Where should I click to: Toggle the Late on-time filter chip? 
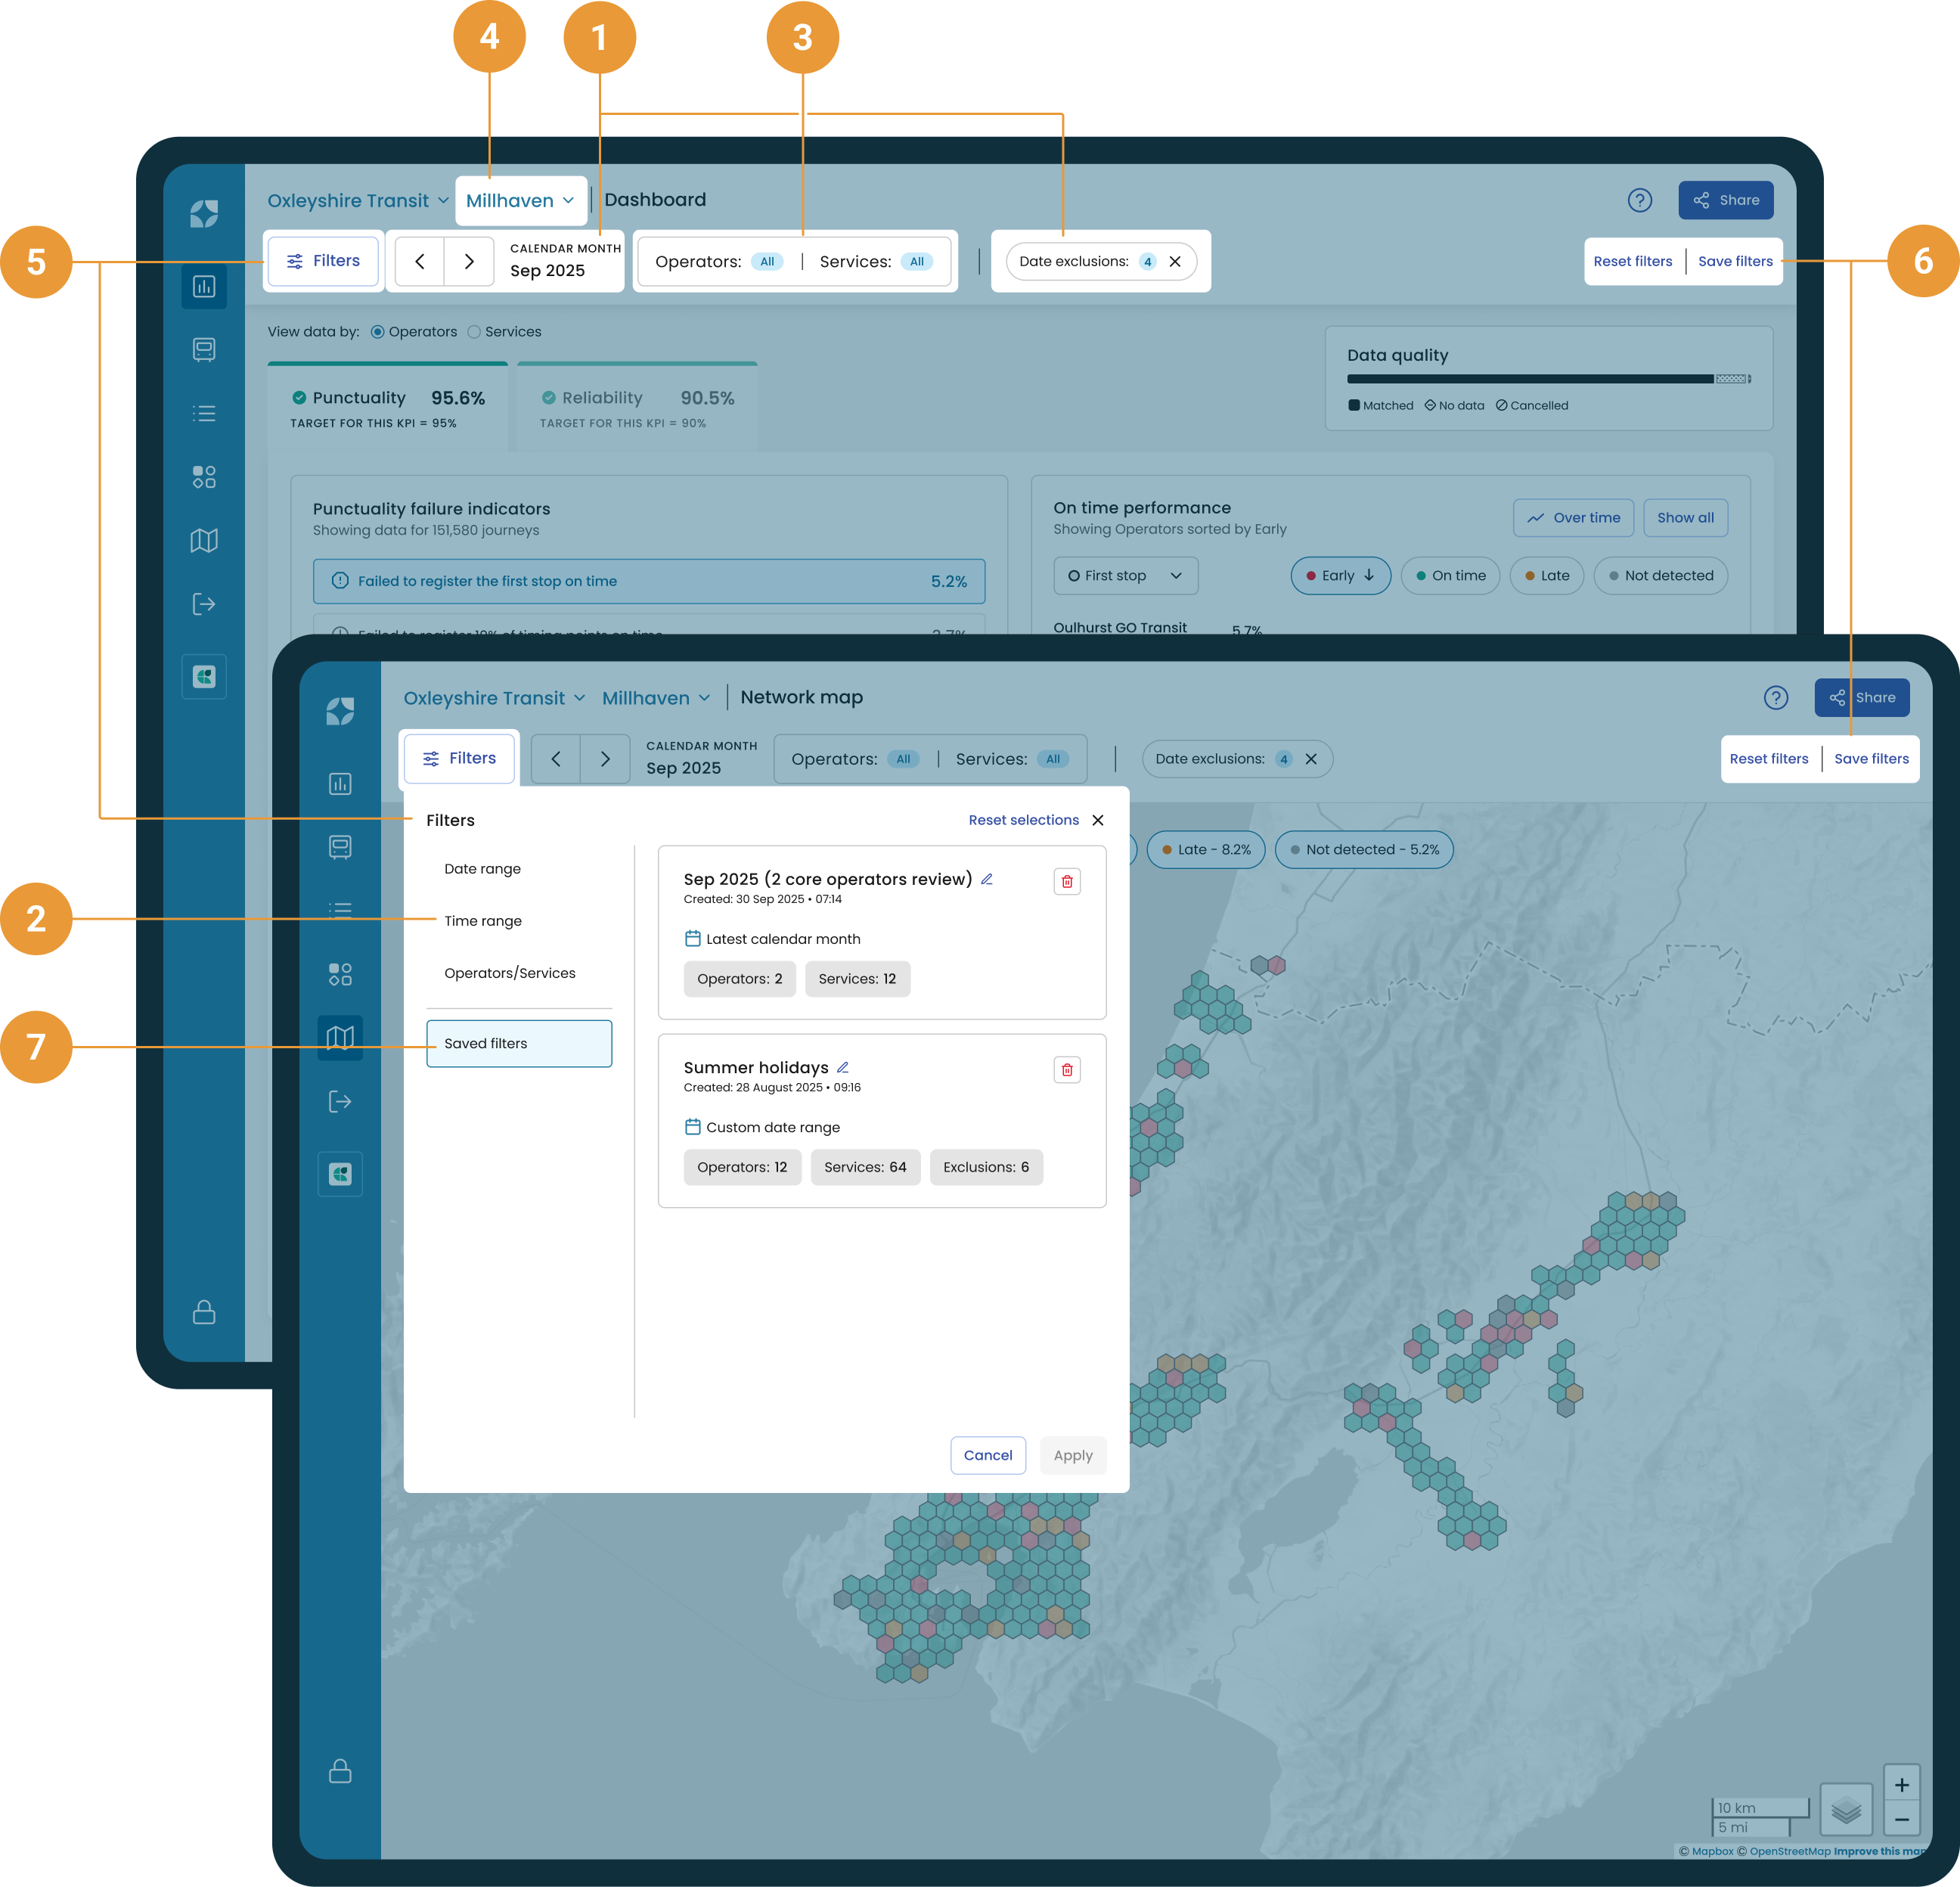coord(1546,576)
